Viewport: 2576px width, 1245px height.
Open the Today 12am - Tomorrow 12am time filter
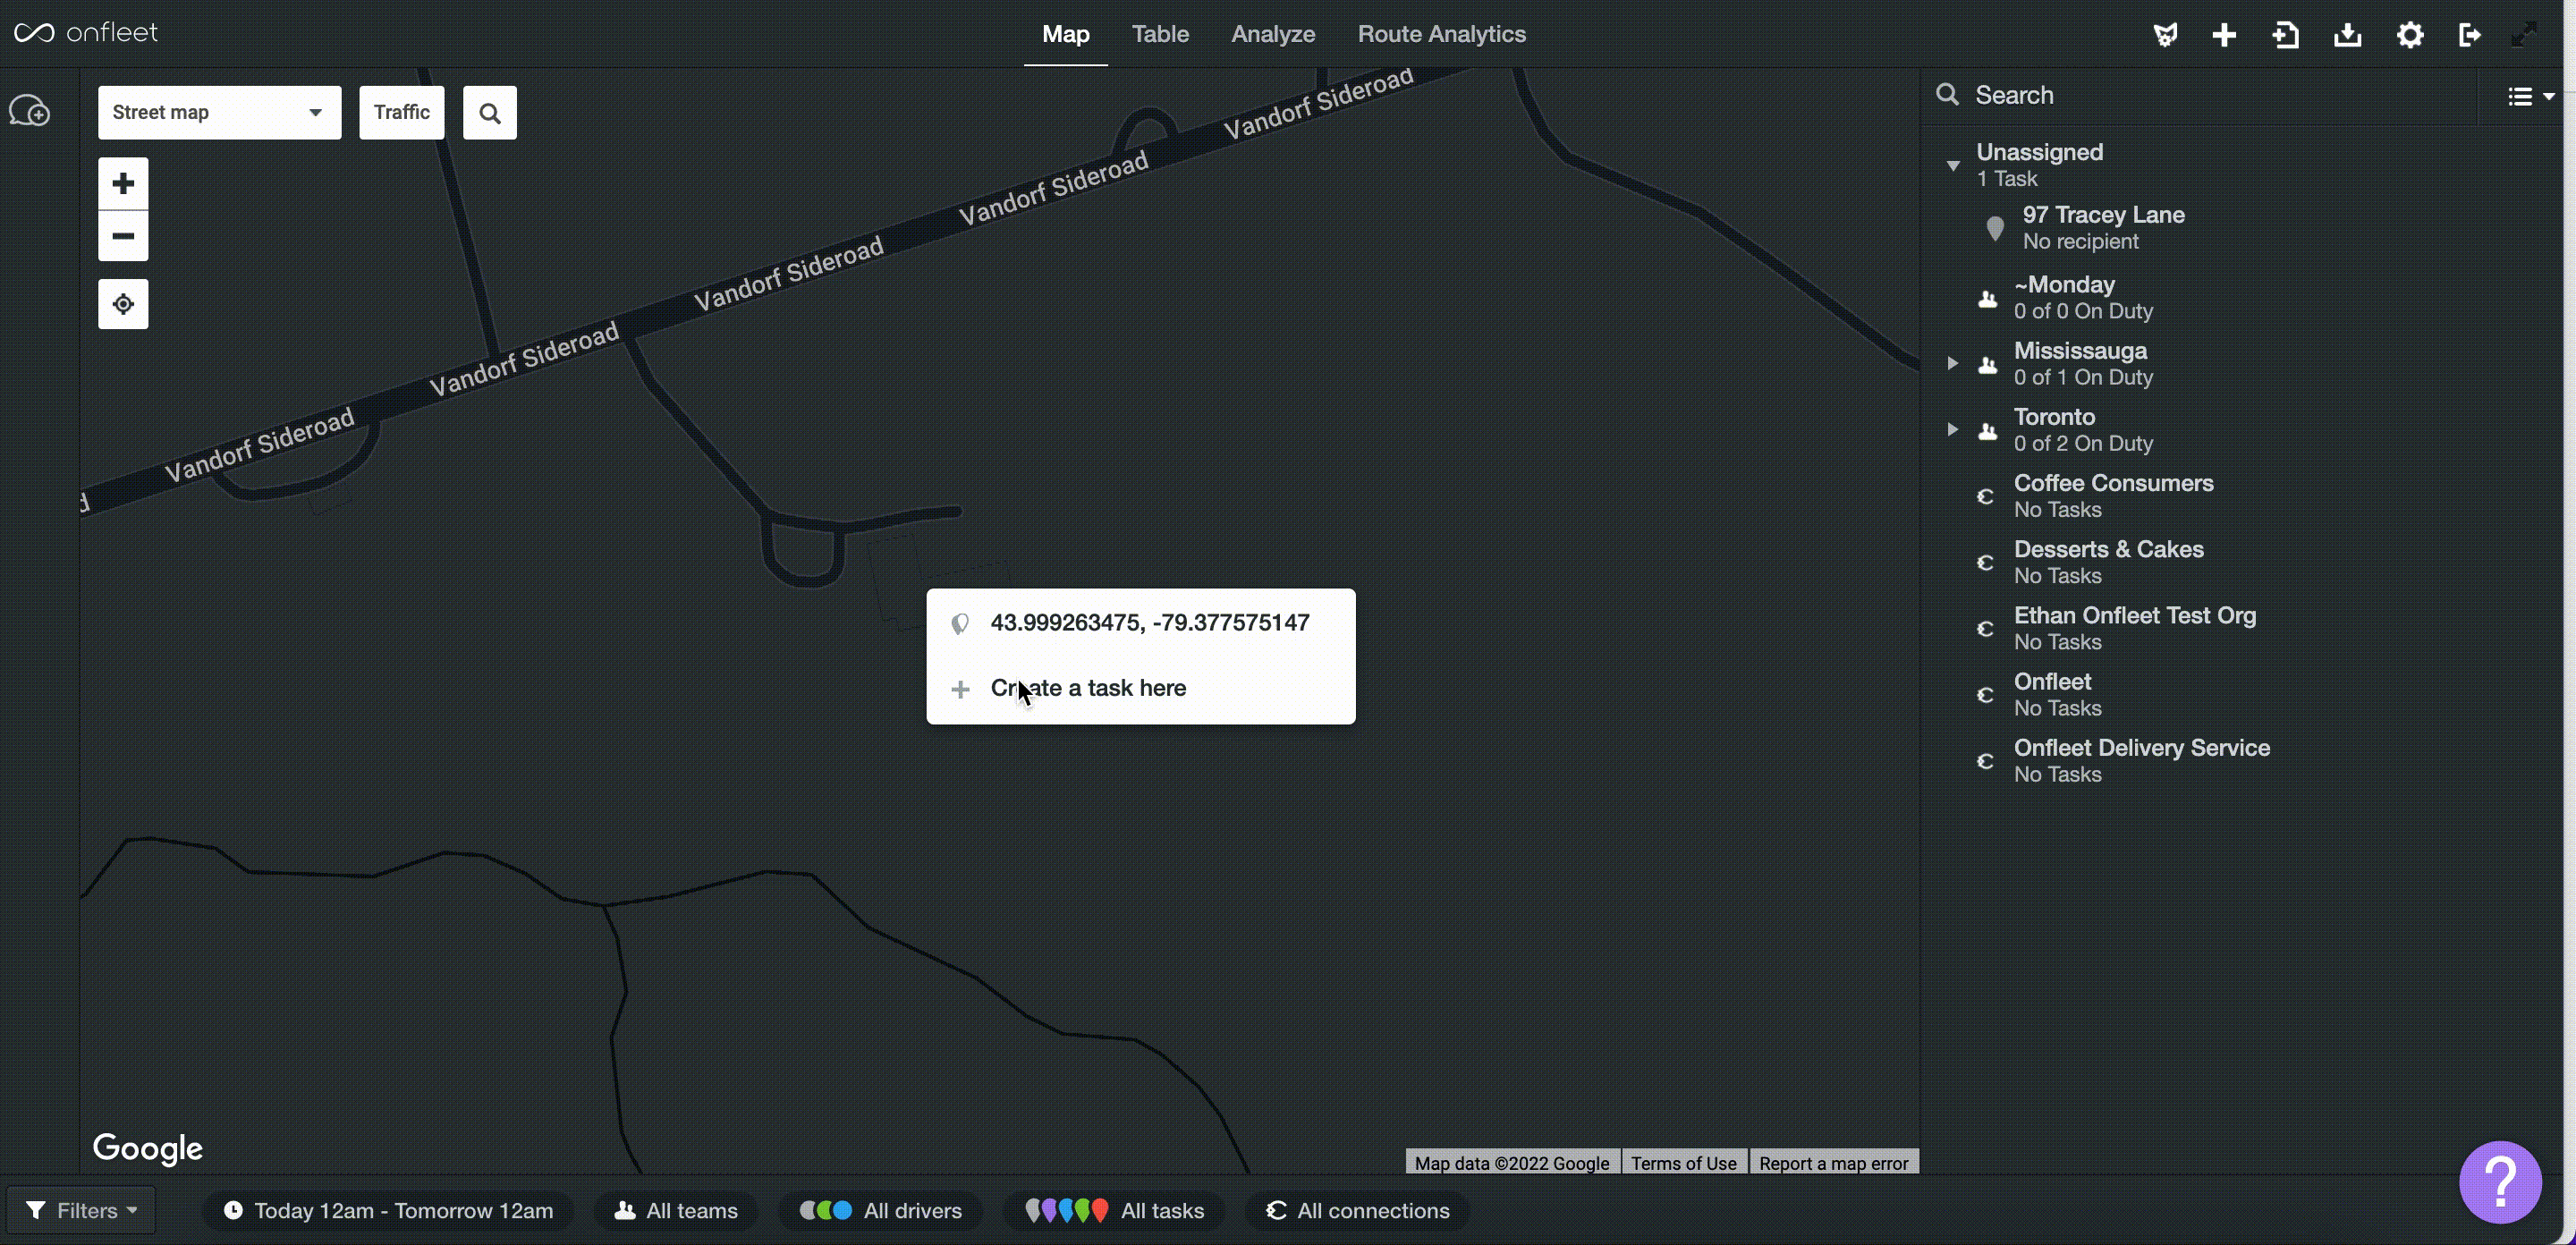(389, 1211)
